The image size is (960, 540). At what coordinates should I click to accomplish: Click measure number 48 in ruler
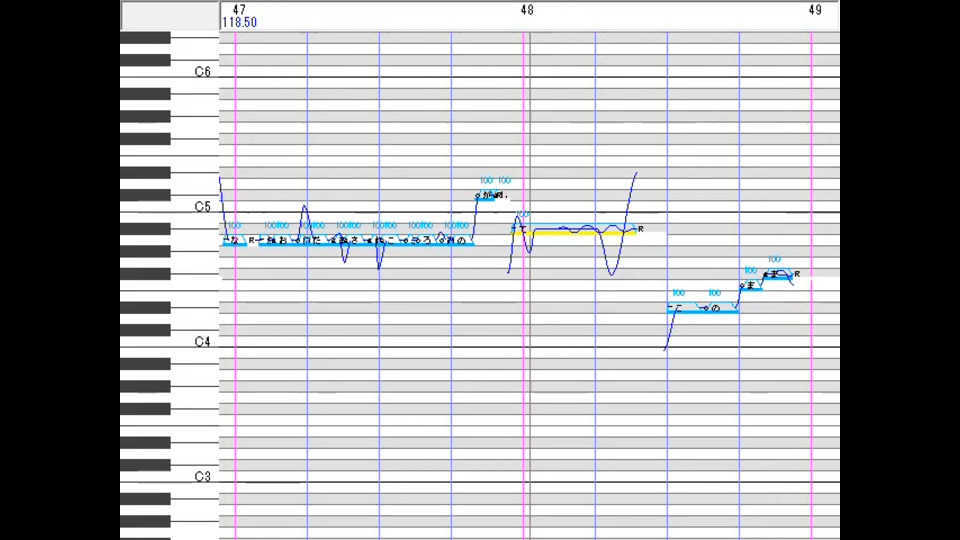tap(527, 10)
